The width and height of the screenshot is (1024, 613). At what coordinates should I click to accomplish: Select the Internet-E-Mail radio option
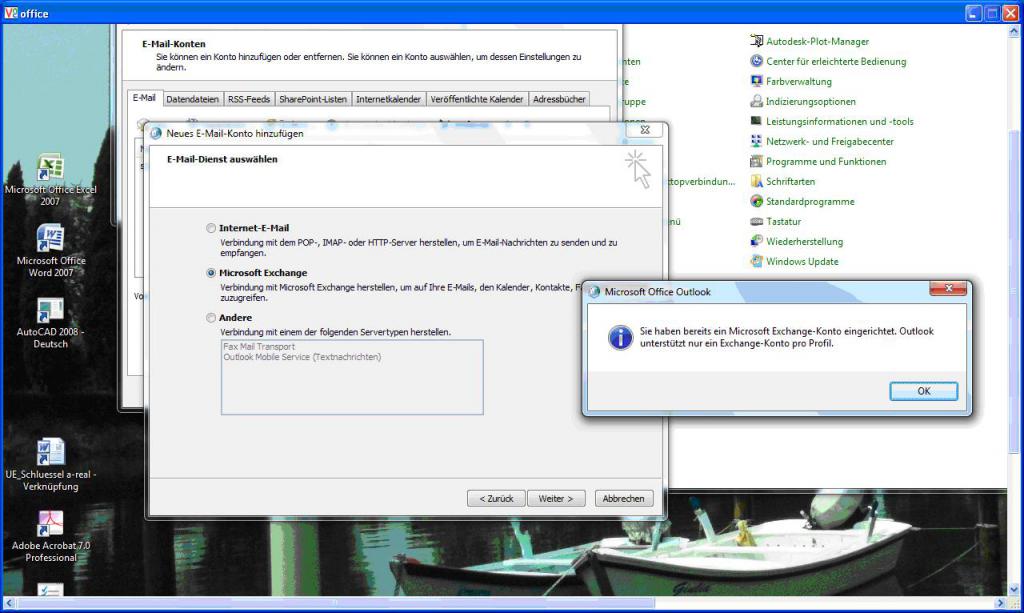211,228
